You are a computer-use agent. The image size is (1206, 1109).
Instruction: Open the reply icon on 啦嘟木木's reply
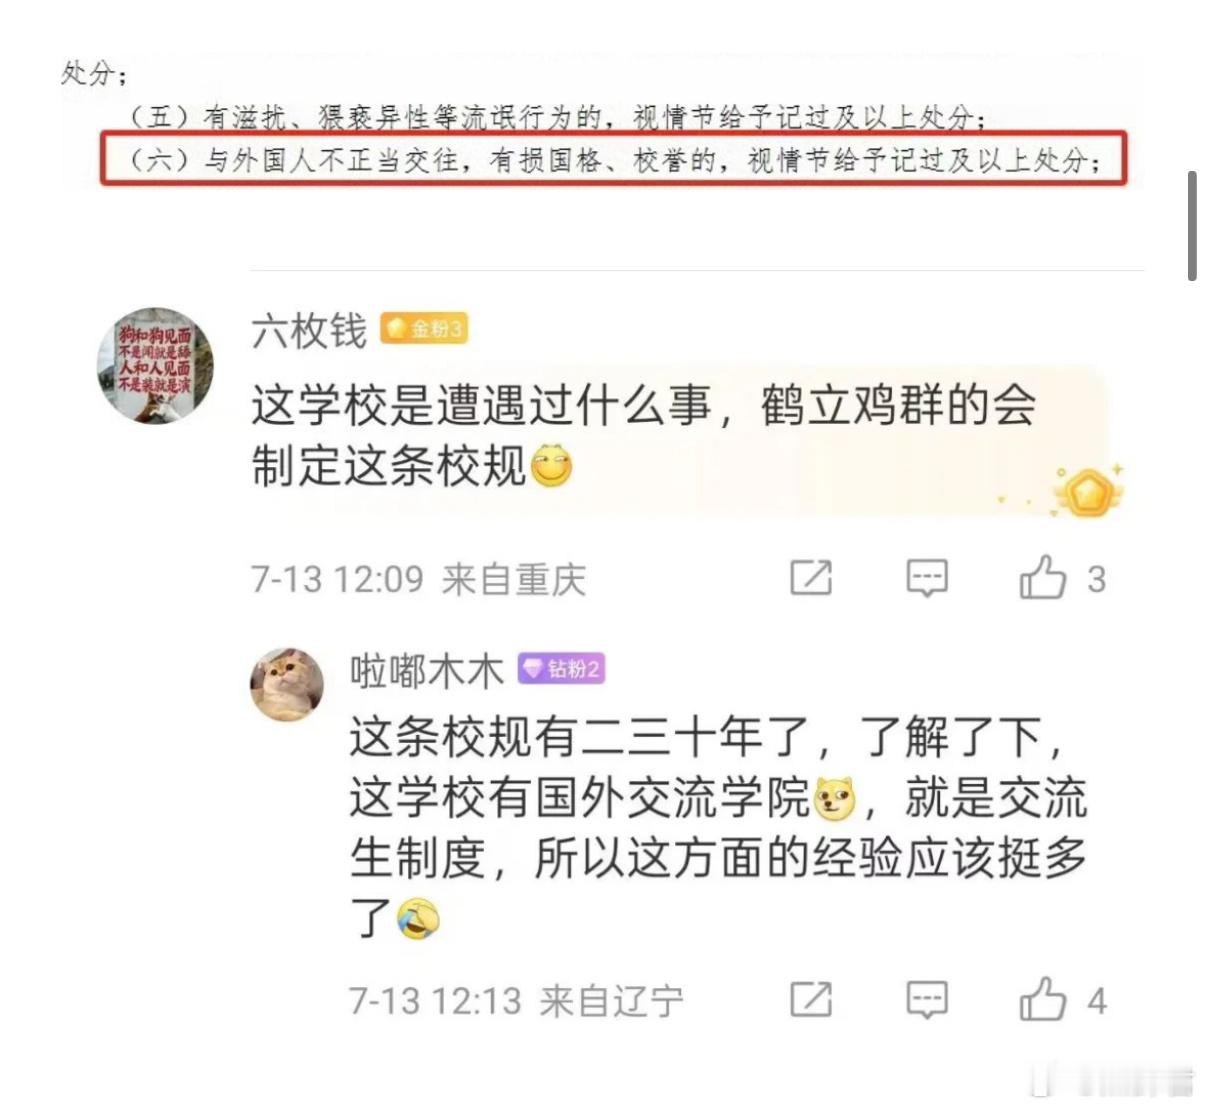click(x=927, y=1000)
